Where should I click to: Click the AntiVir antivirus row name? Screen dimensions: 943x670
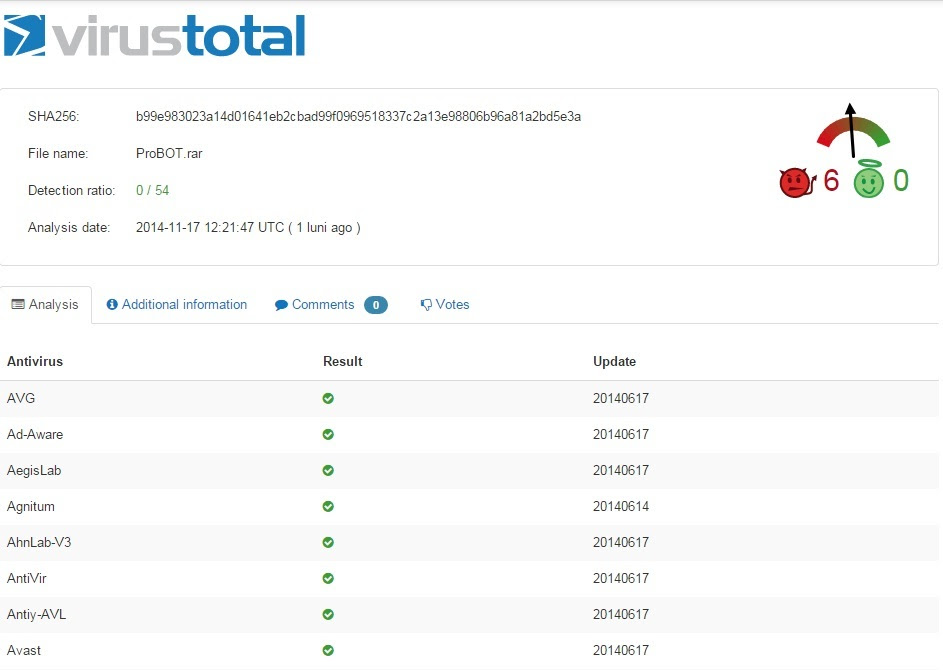tap(26, 579)
